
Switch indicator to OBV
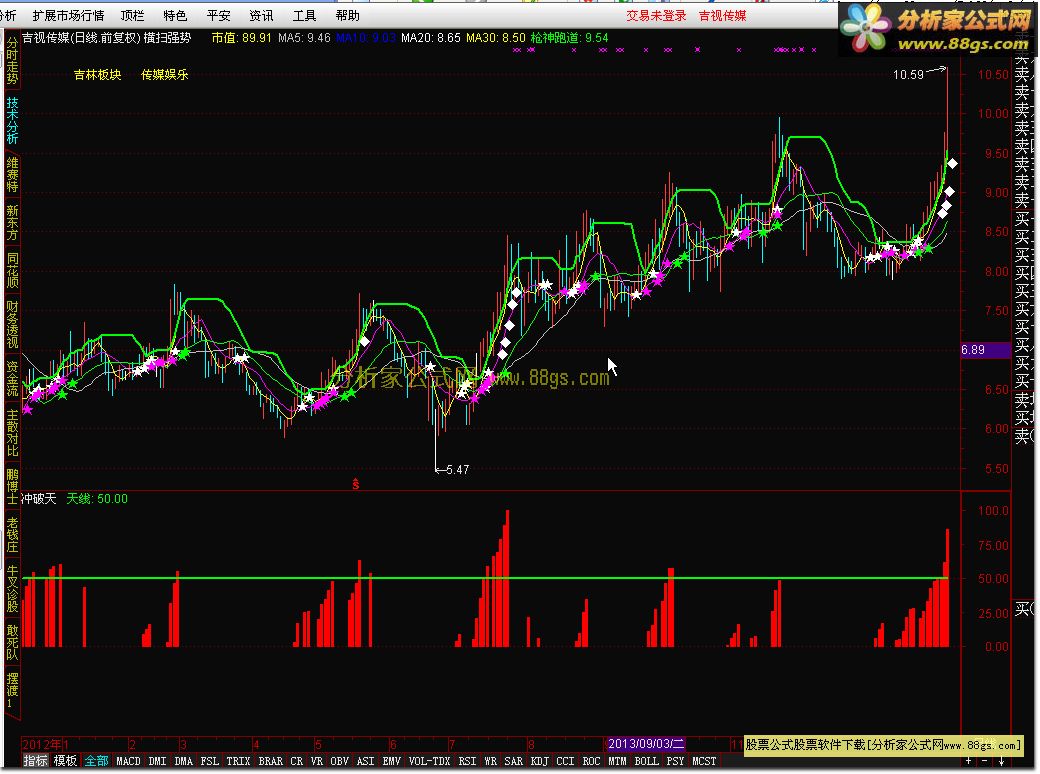click(x=340, y=761)
